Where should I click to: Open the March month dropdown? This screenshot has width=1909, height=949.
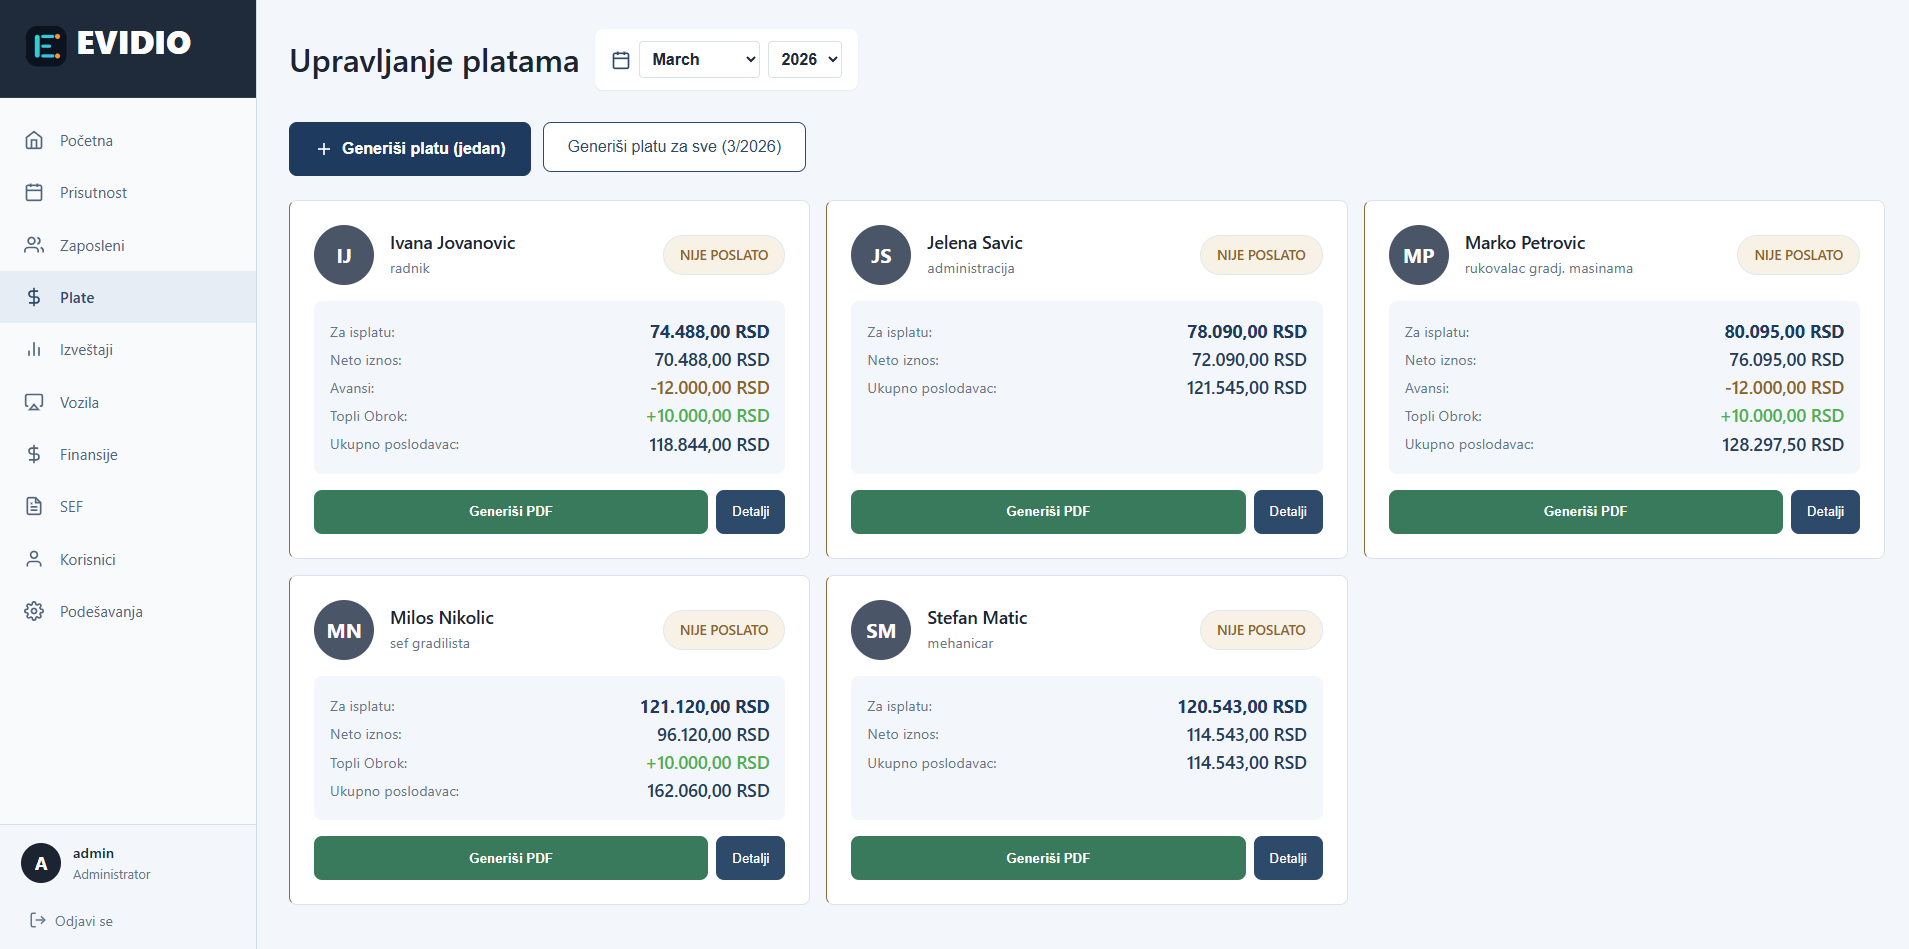click(x=698, y=59)
